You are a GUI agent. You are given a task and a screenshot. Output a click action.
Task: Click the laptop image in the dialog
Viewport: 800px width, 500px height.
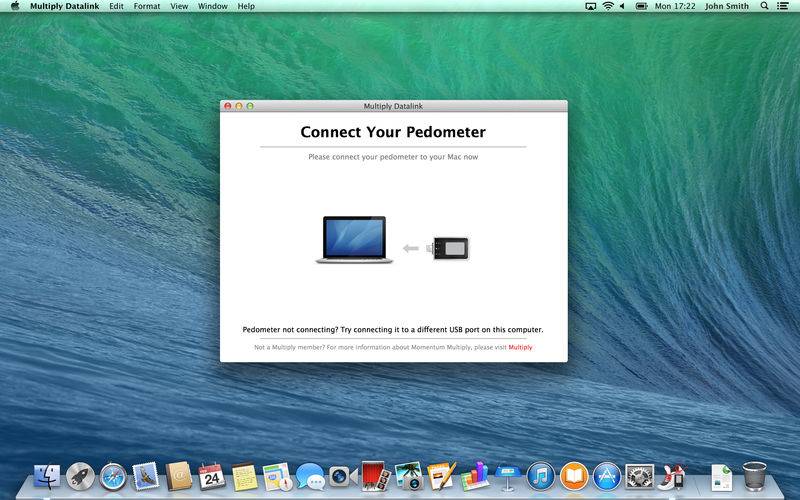354,240
